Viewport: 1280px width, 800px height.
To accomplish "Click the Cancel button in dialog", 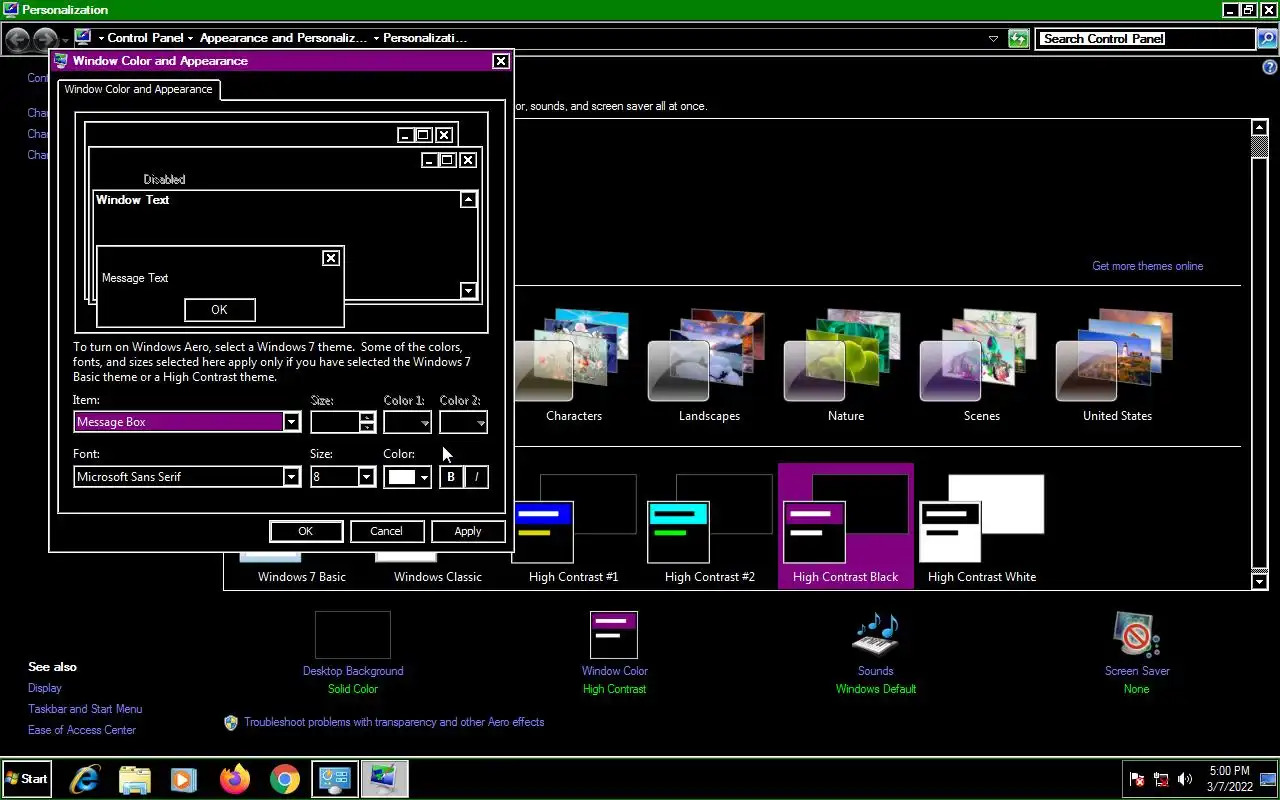I will click(386, 531).
